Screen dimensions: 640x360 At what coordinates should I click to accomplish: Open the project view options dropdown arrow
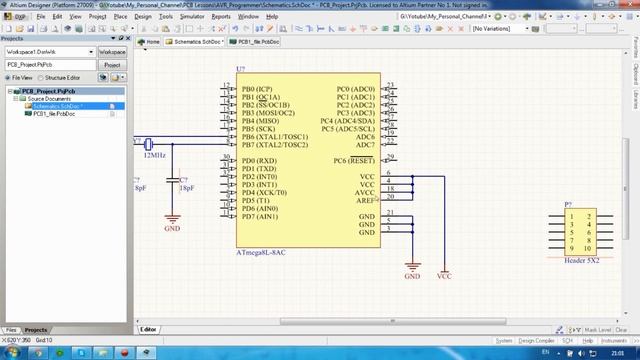(122, 78)
